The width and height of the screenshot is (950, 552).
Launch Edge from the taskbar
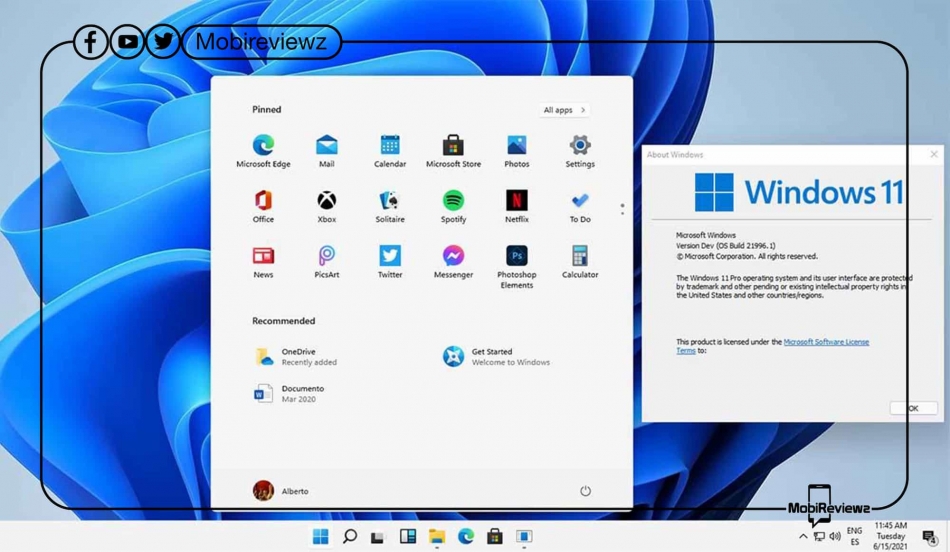pos(466,536)
